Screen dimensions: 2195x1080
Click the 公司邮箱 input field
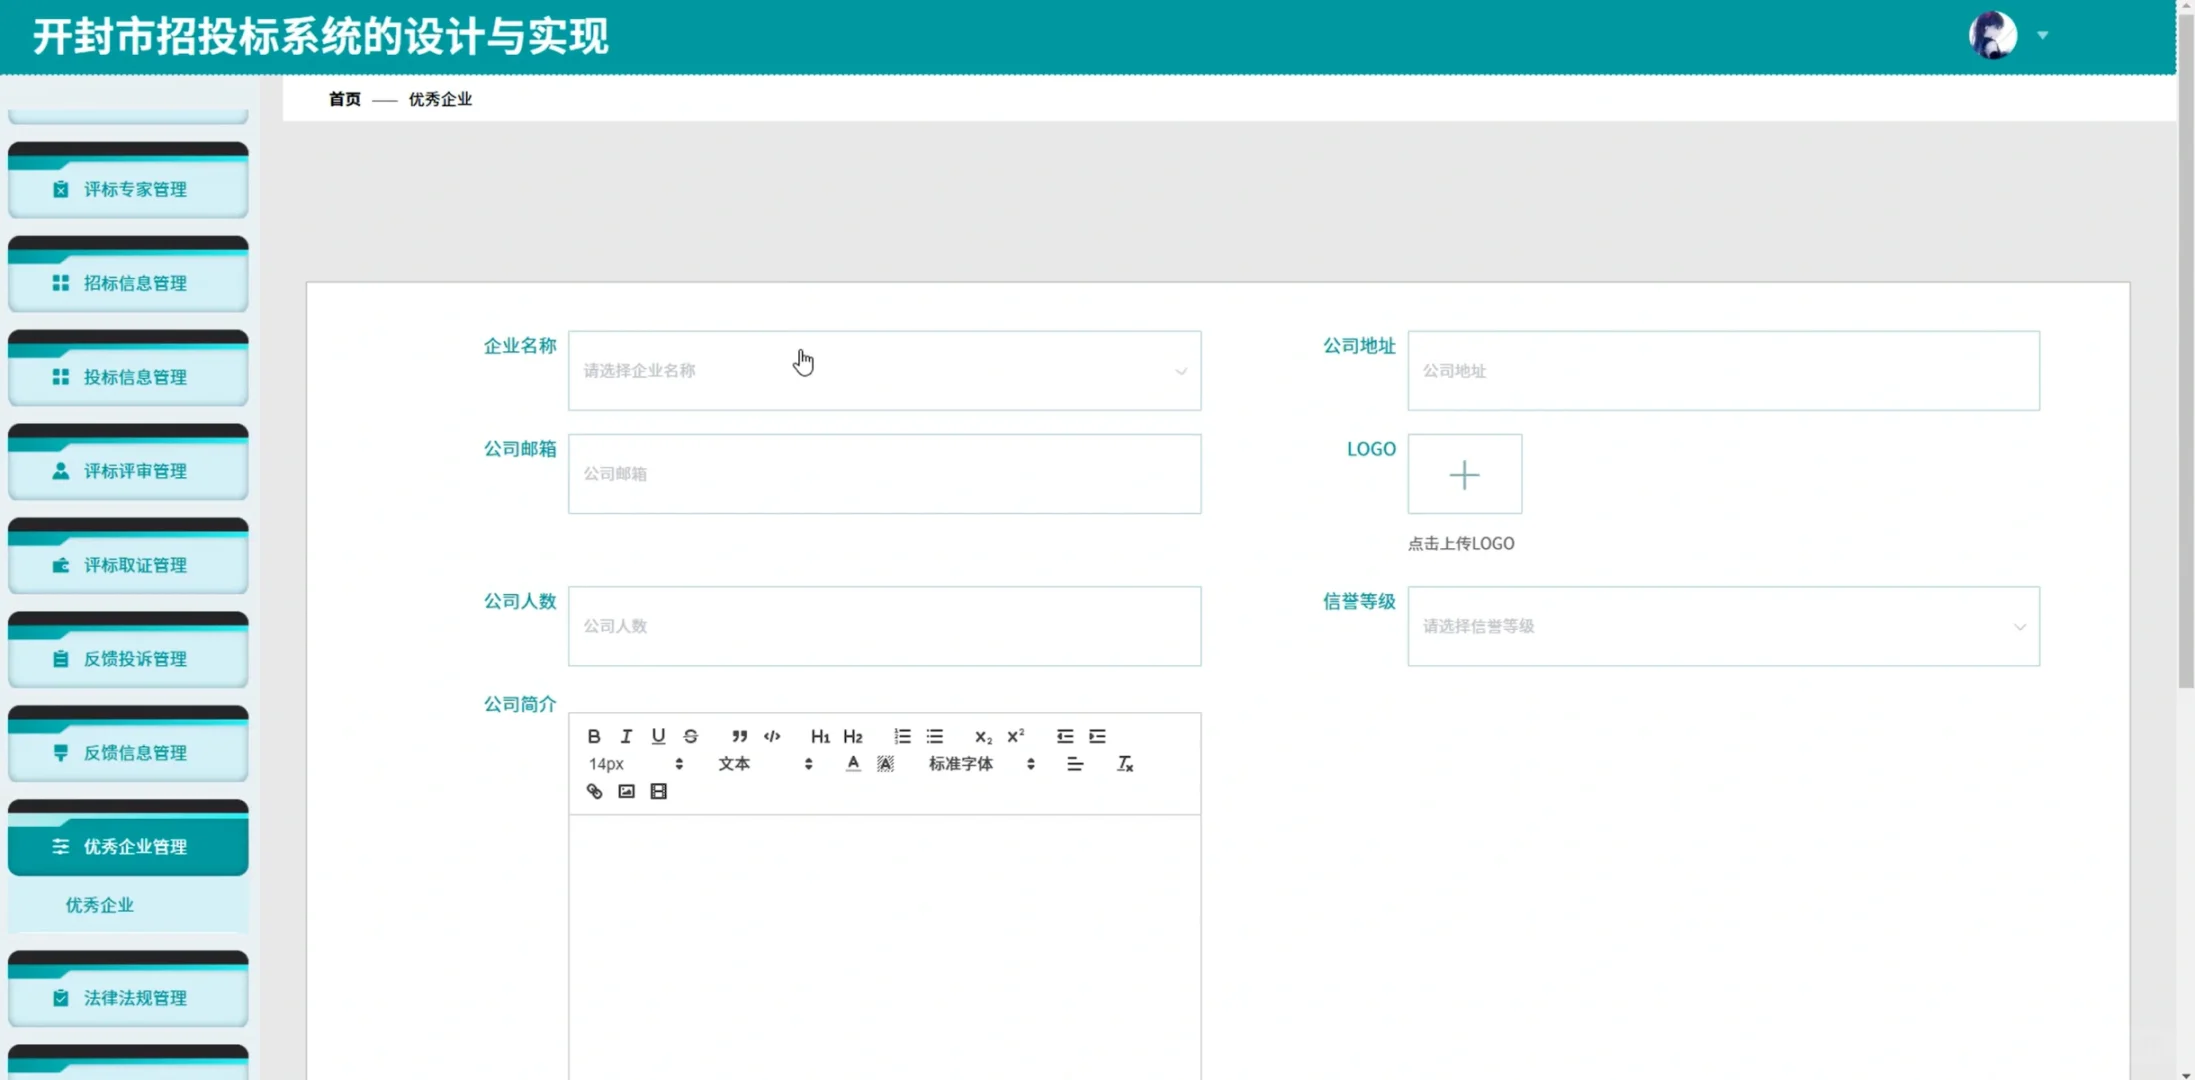pyautogui.click(x=884, y=473)
